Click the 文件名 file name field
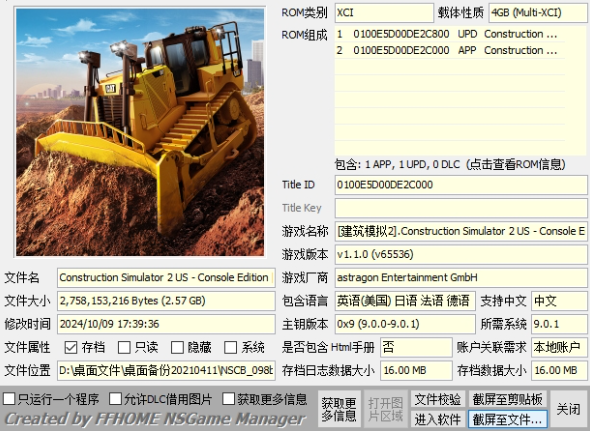The height and width of the screenshot is (431, 590). tap(166, 278)
